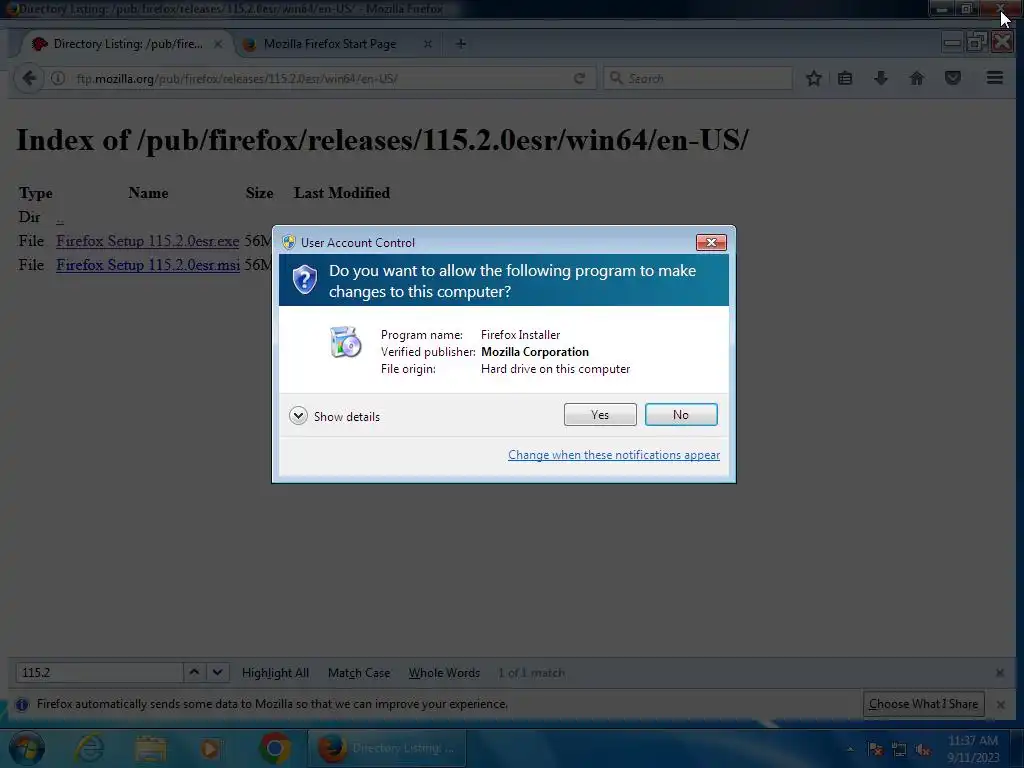Click Firefox Directory Listing taskbar button

pos(387,748)
